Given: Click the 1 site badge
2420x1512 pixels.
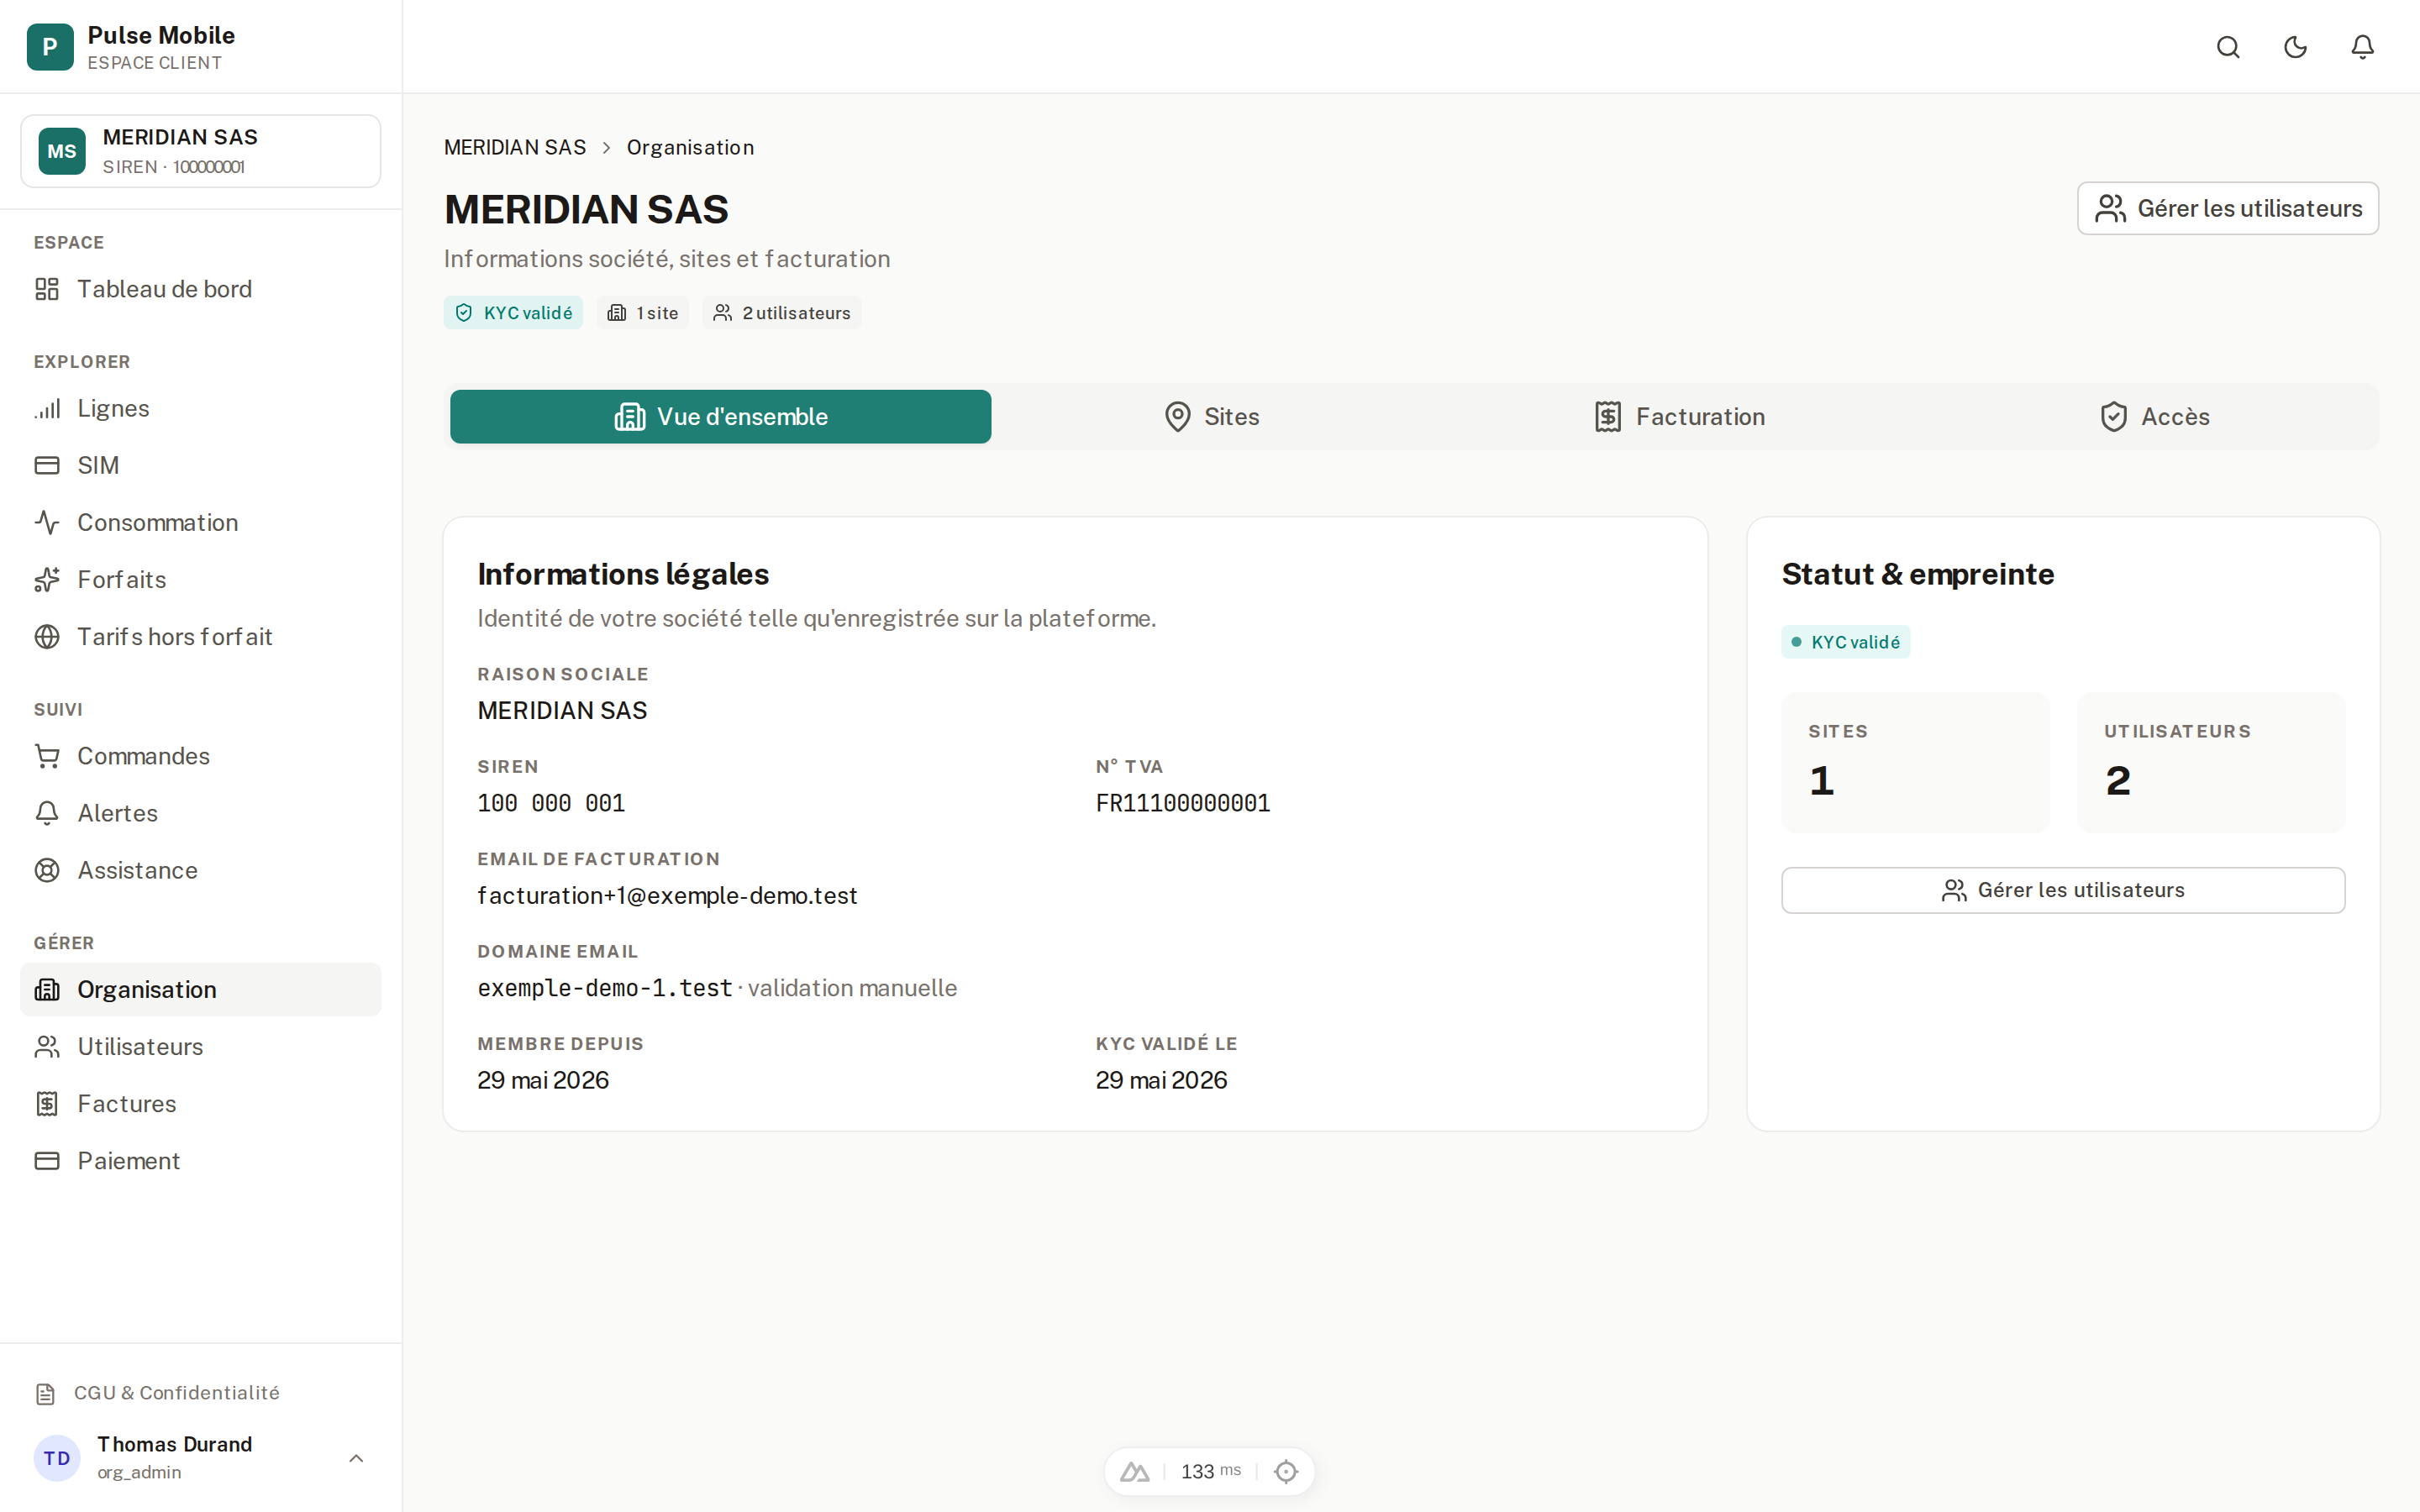Looking at the screenshot, I should click(x=643, y=313).
